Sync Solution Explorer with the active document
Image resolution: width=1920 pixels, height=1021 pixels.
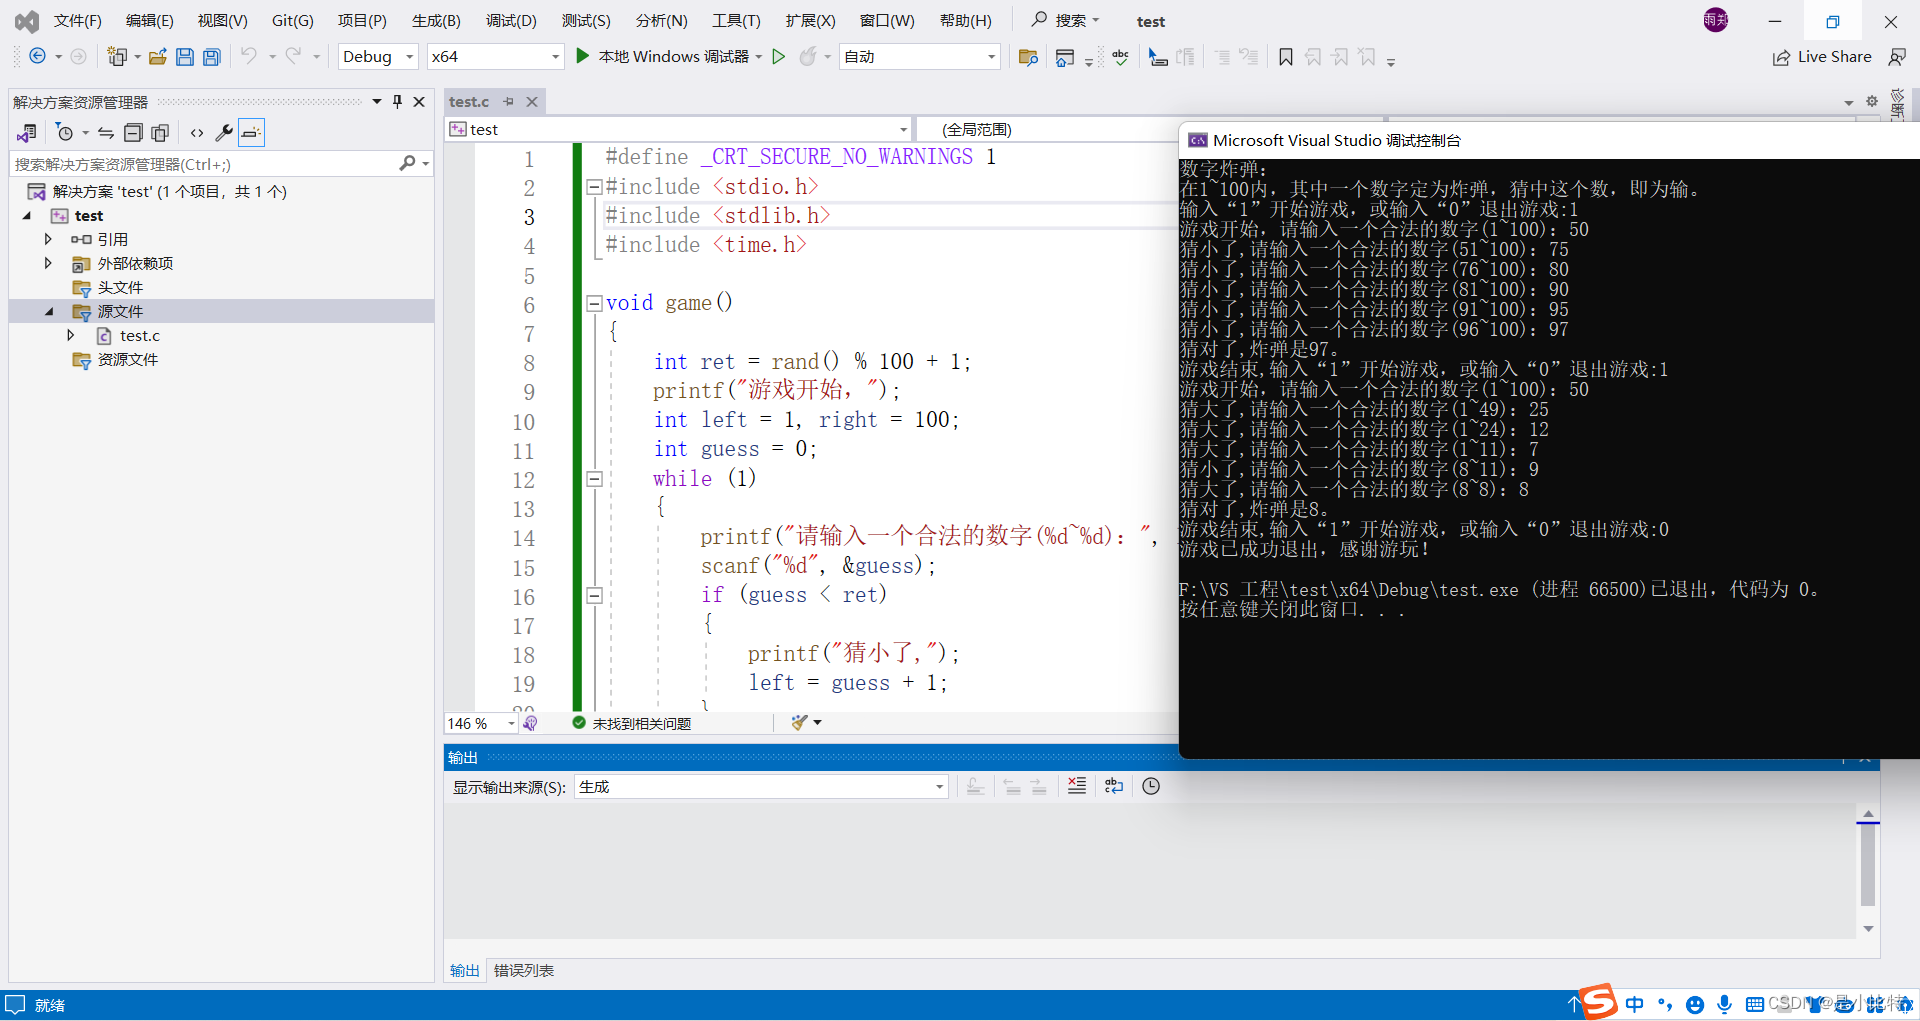tap(106, 133)
